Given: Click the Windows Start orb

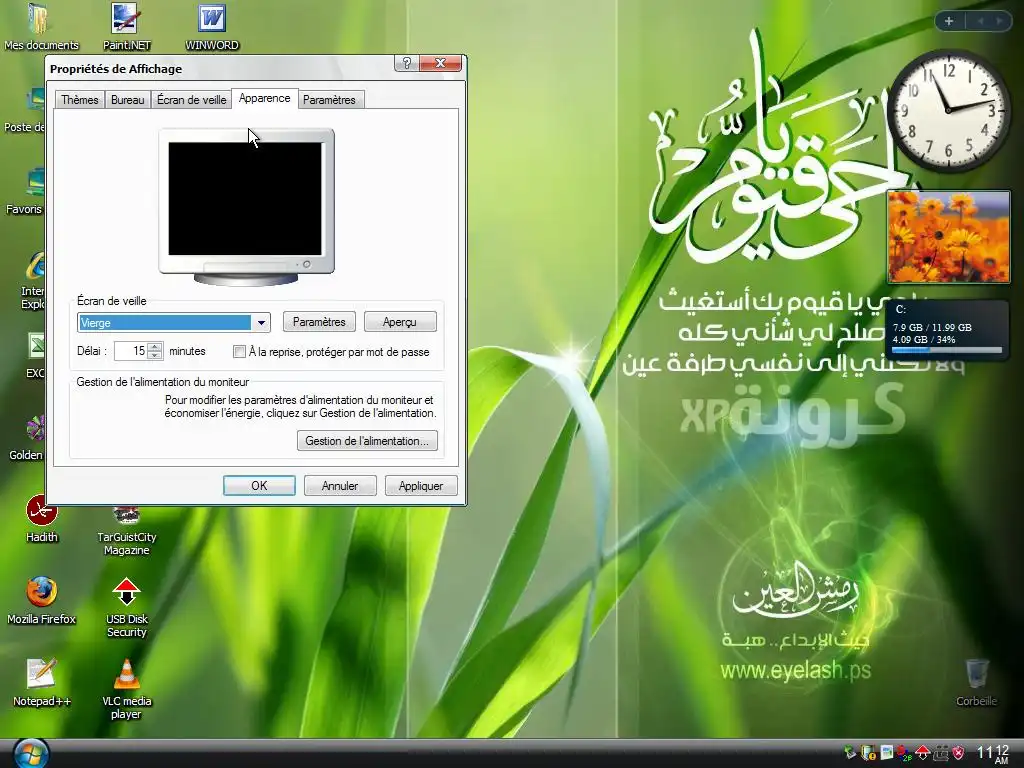Looking at the screenshot, I should pos(31,754).
